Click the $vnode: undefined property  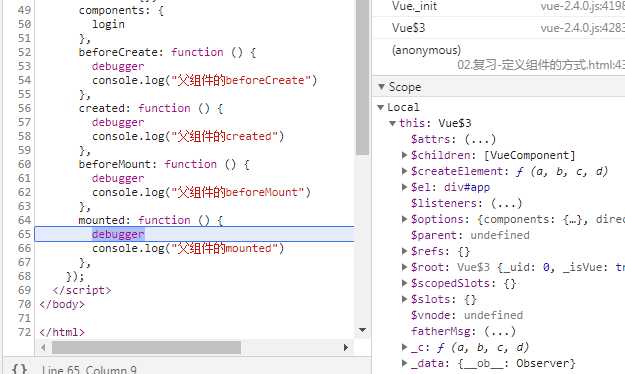click(467, 315)
